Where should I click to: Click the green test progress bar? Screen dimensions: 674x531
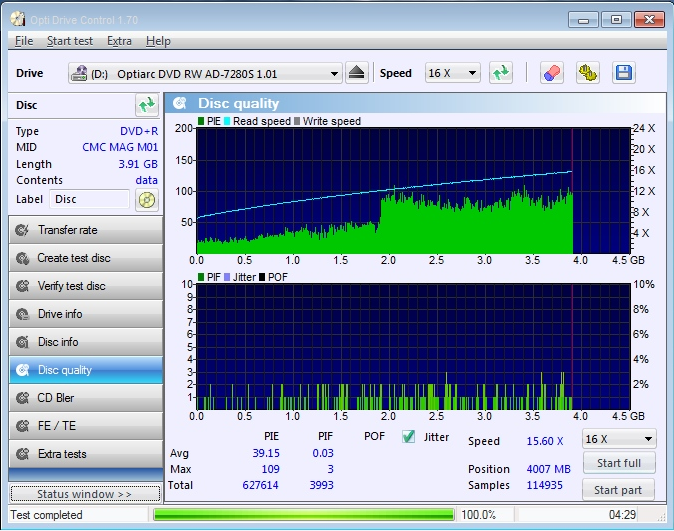click(304, 515)
